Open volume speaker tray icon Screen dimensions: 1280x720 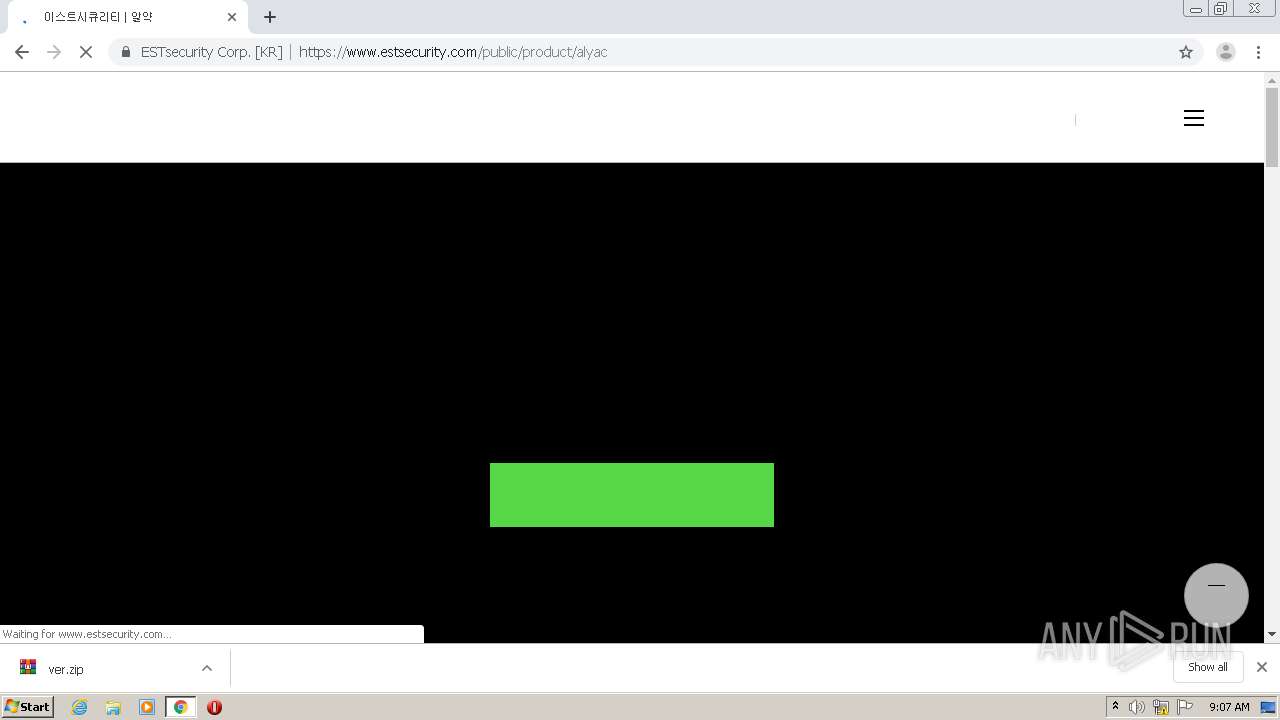pos(1137,707)
